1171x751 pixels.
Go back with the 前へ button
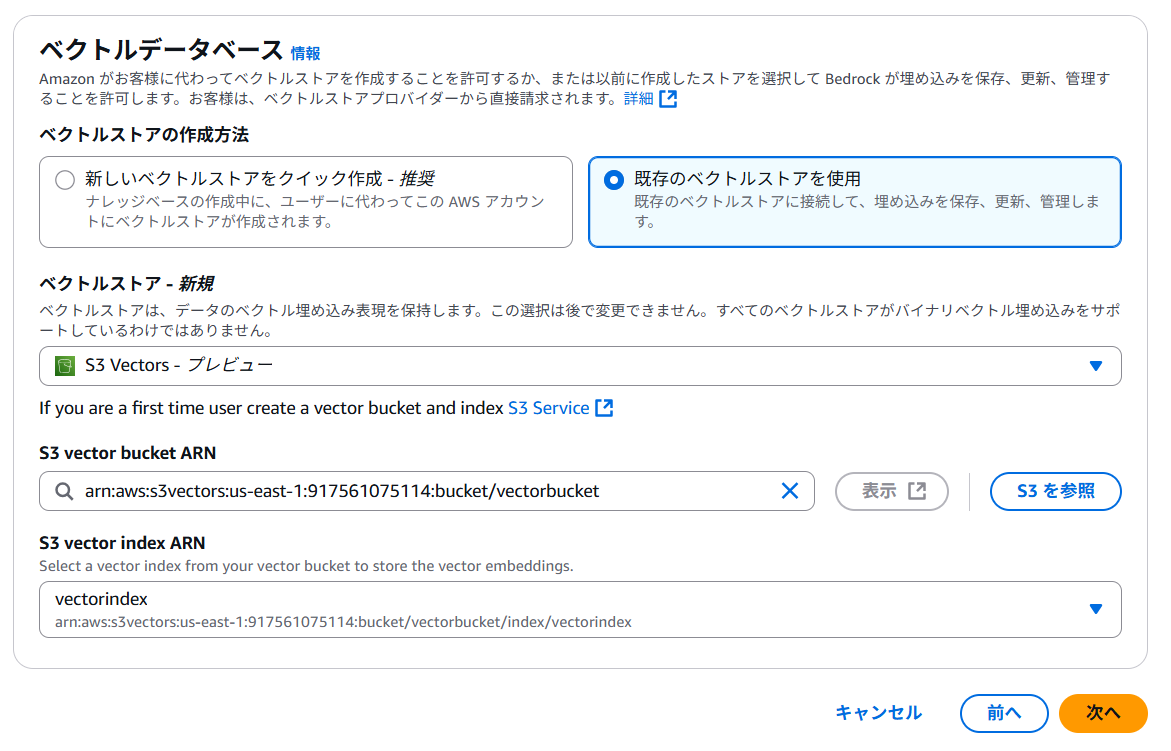coord(1004,714)
